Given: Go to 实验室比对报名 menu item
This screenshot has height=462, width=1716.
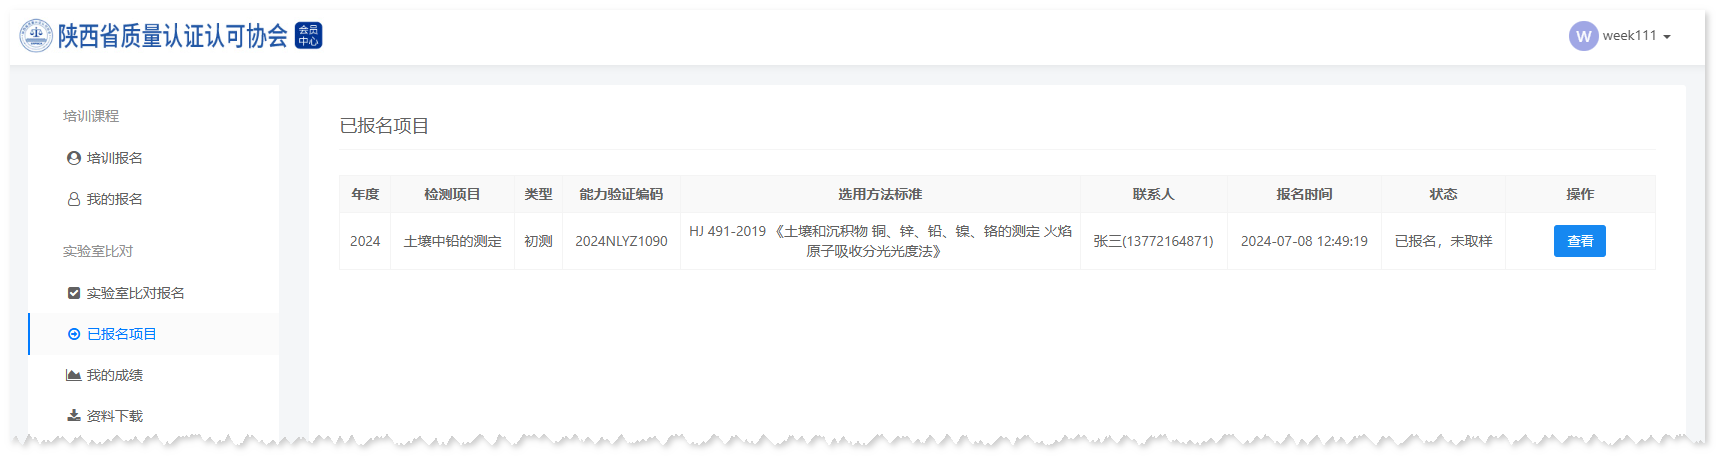Looking at the screenshot, I should coord(153,293).
